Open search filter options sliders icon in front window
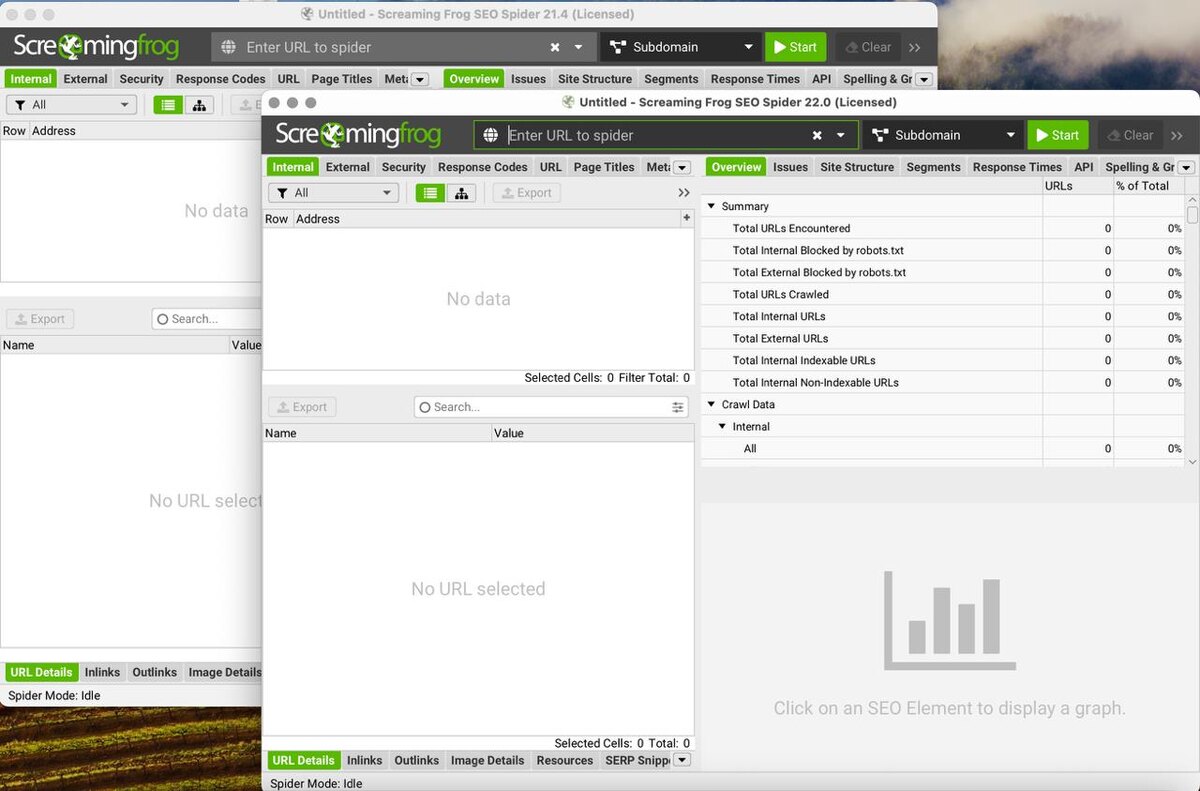 tap(678, 407)
